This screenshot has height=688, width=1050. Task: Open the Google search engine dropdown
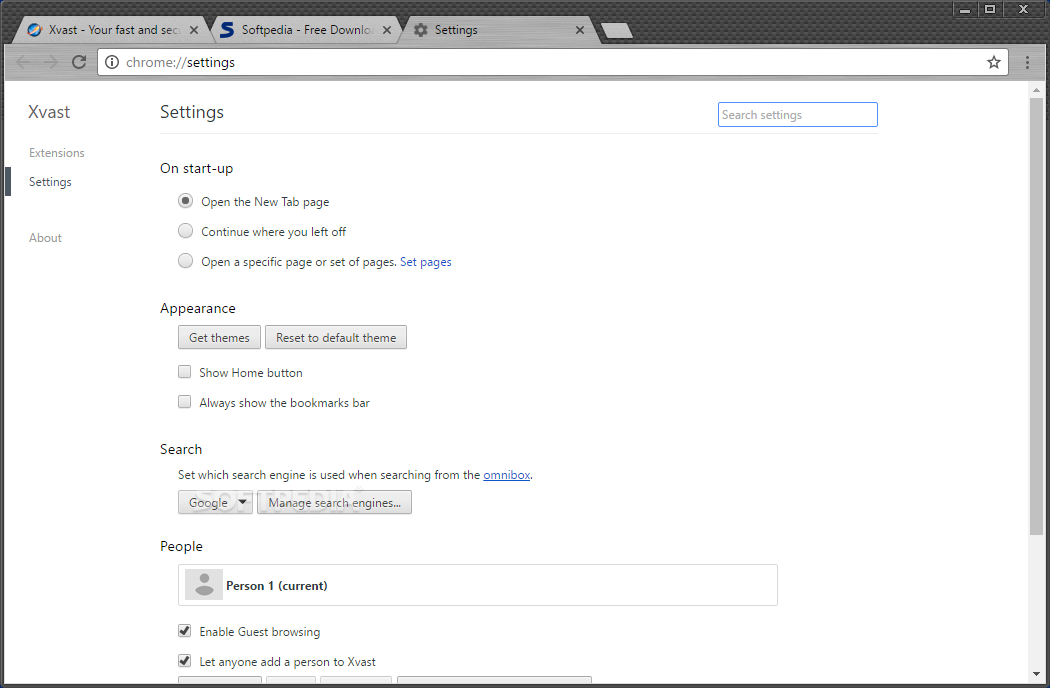click(215, 502)
